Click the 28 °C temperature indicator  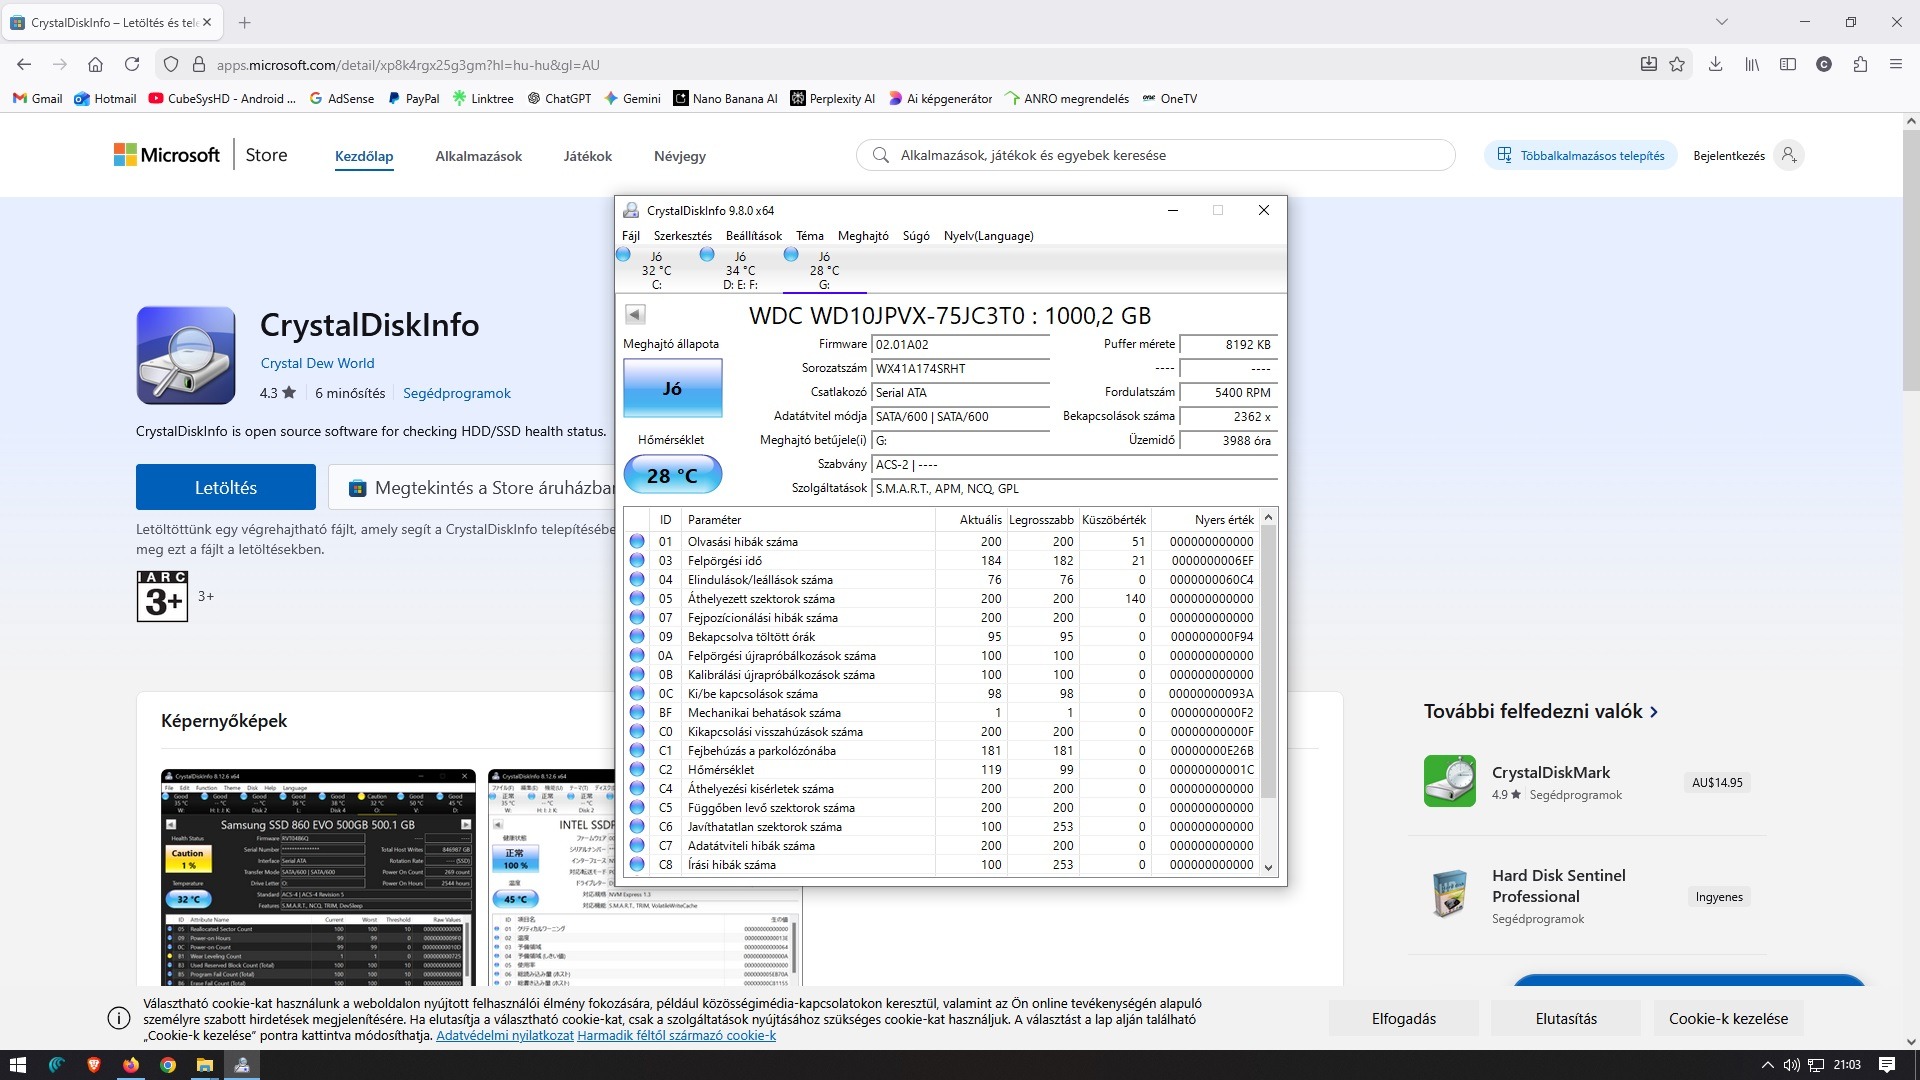tap(672, 475)
